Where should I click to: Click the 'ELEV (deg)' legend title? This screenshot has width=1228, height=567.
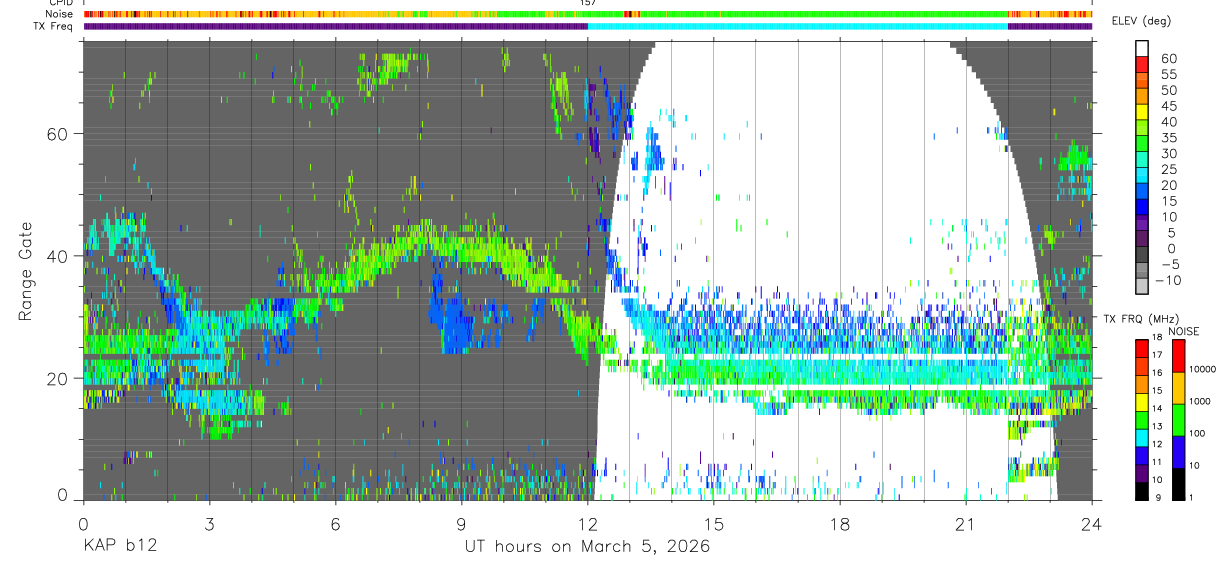pos(1142,21)
